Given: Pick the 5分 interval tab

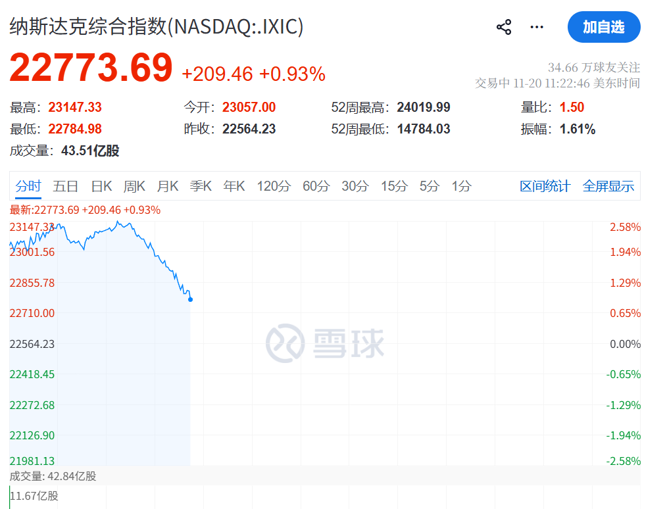Looking at the screenshot, I should pyautogui.click(x=429, y=186).
